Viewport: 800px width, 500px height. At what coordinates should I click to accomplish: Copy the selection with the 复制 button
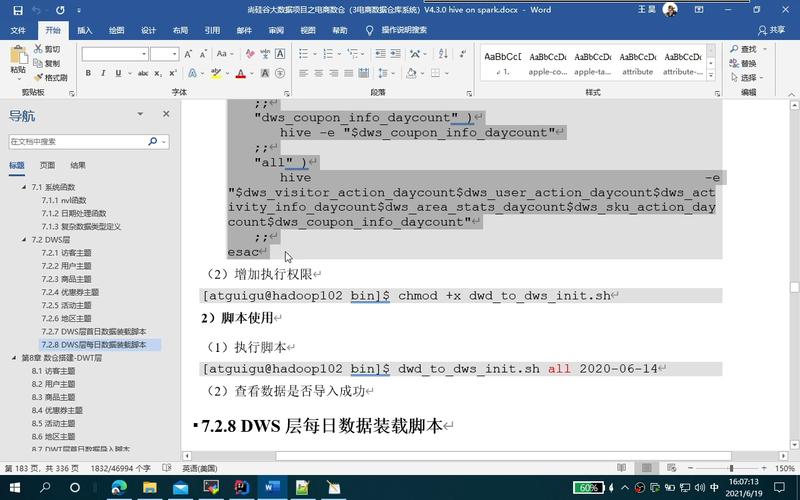[x=47, y=63]
